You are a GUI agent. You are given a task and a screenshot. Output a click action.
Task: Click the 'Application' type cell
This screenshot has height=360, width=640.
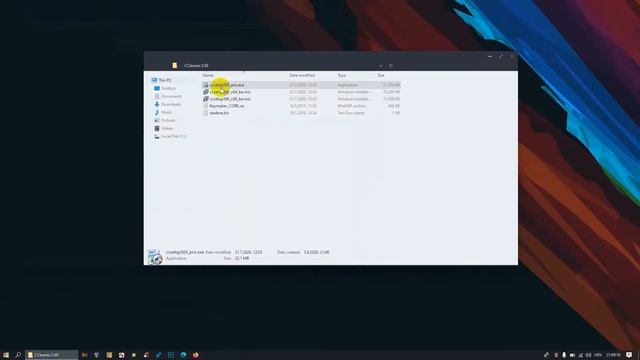348,85
